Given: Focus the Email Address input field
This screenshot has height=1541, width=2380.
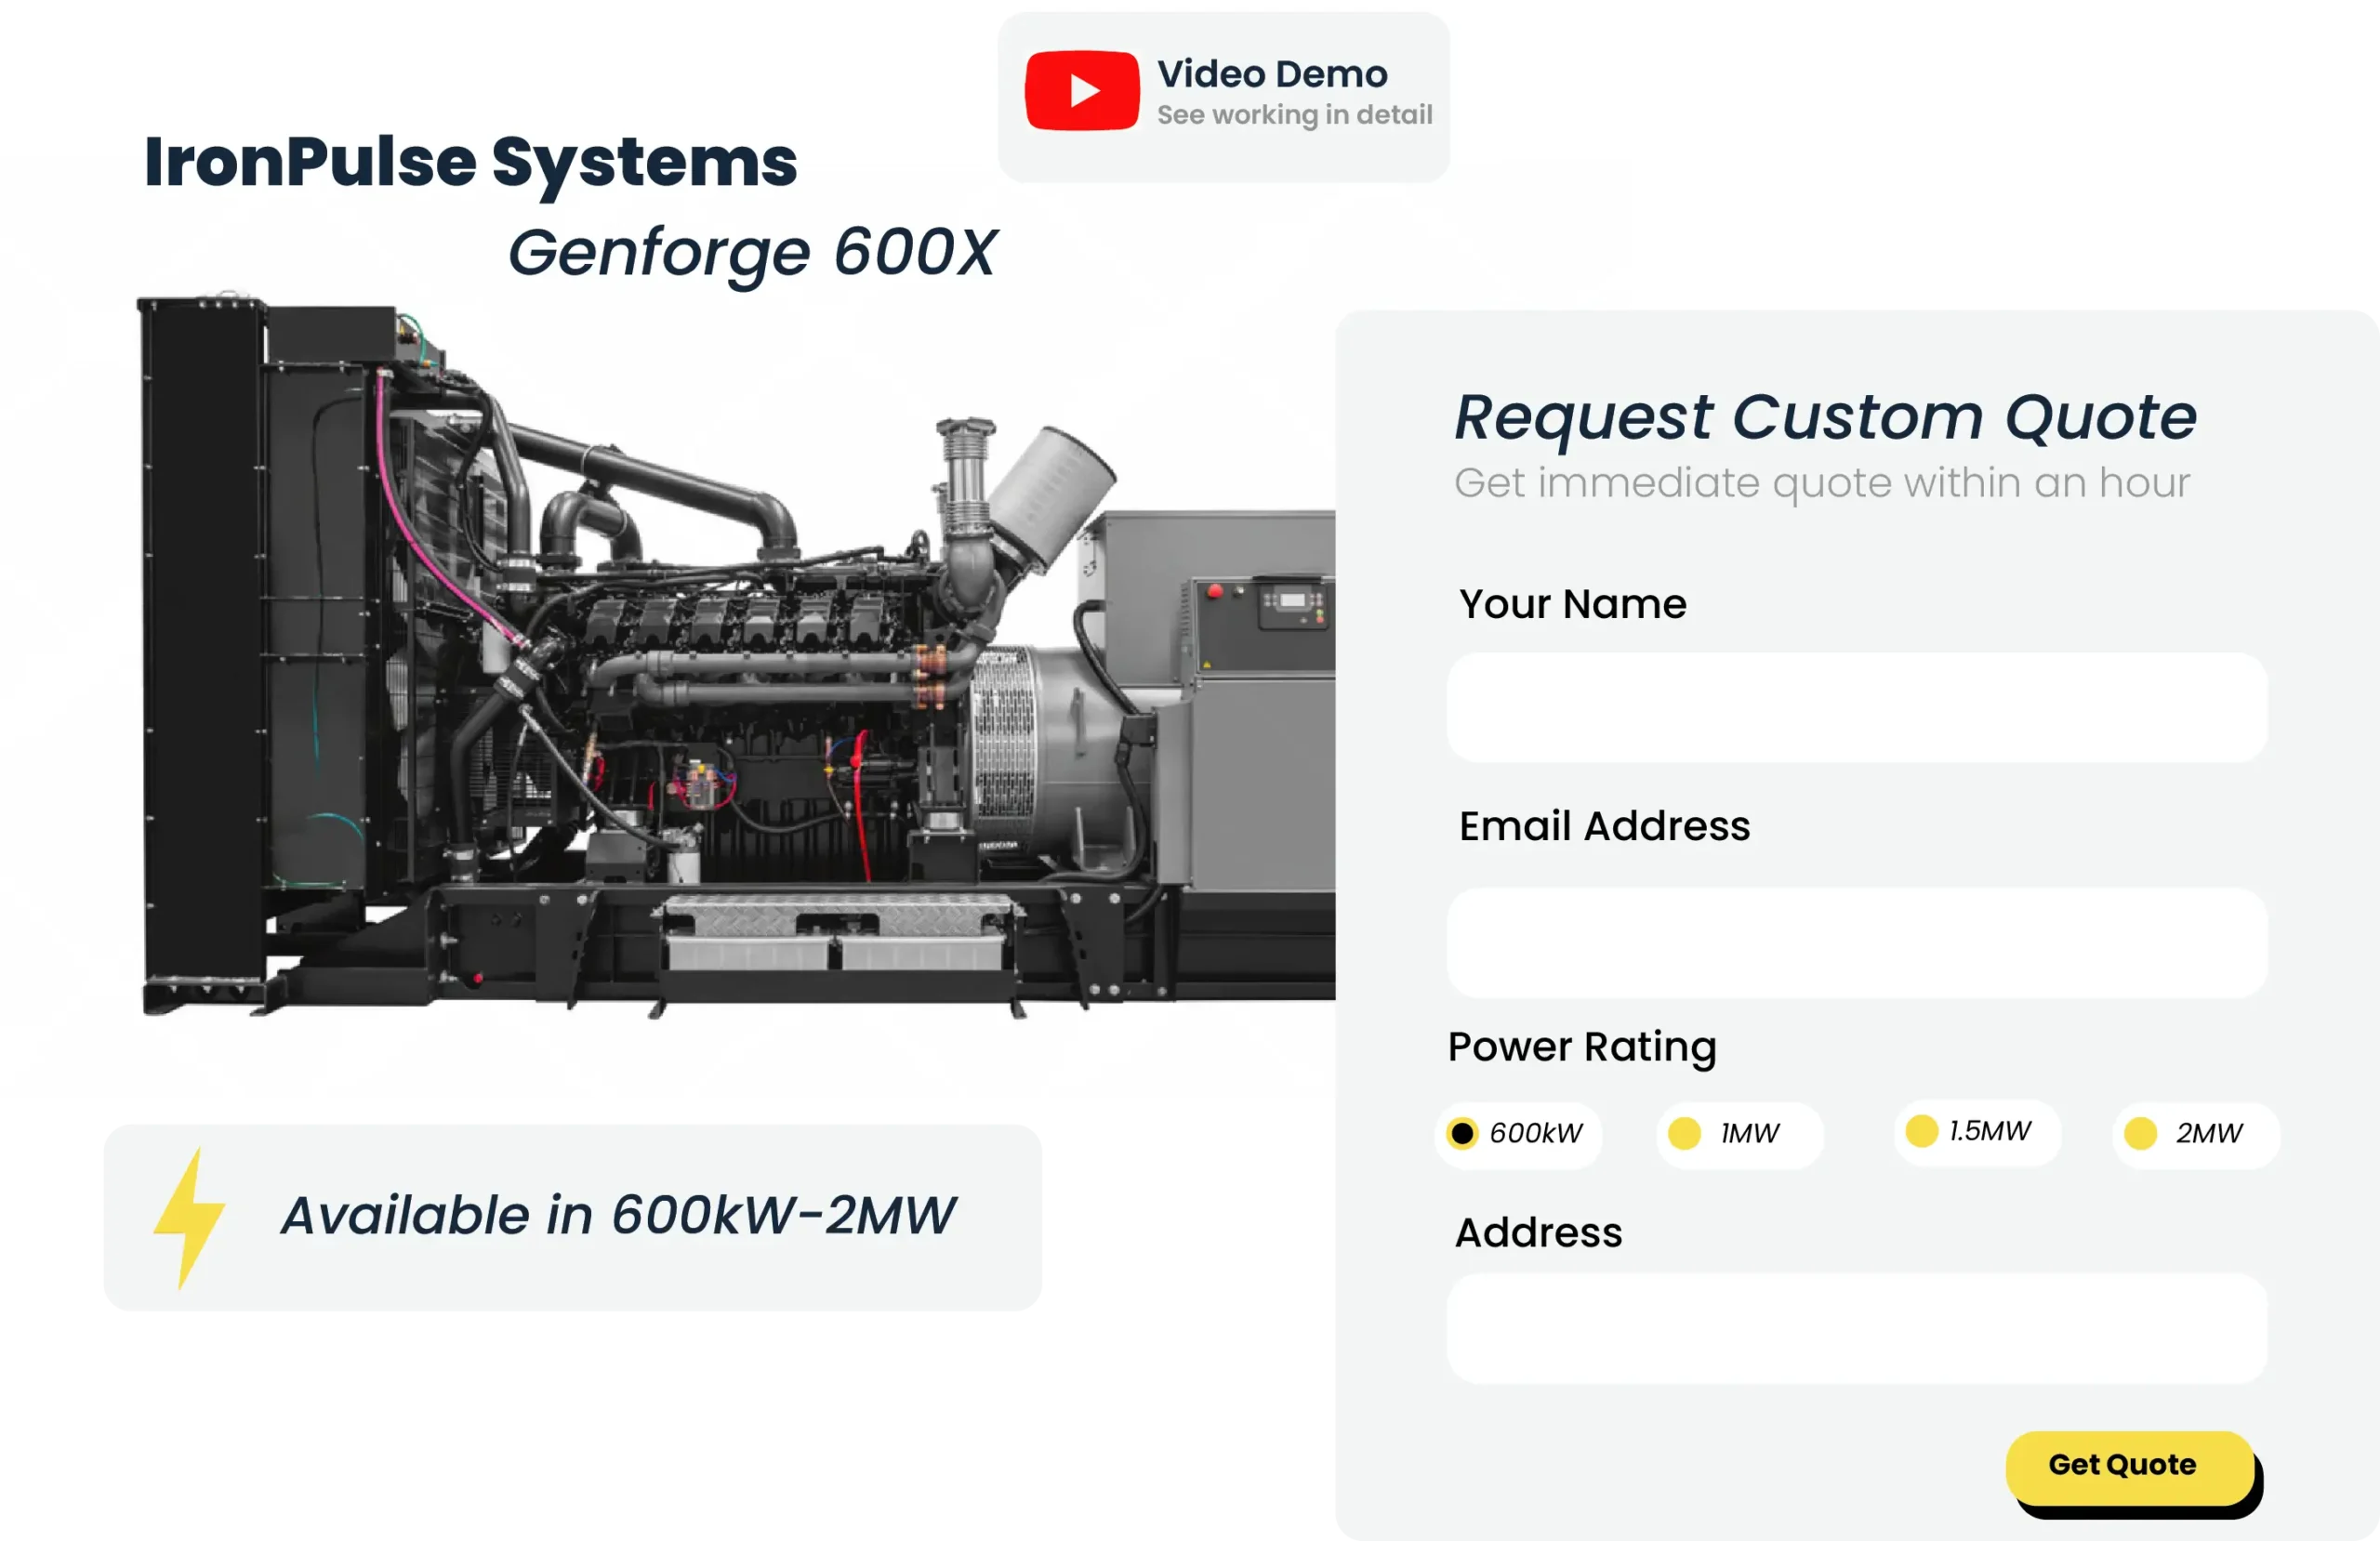Looking at the screenshot, I should click(x=1857, y=942).
